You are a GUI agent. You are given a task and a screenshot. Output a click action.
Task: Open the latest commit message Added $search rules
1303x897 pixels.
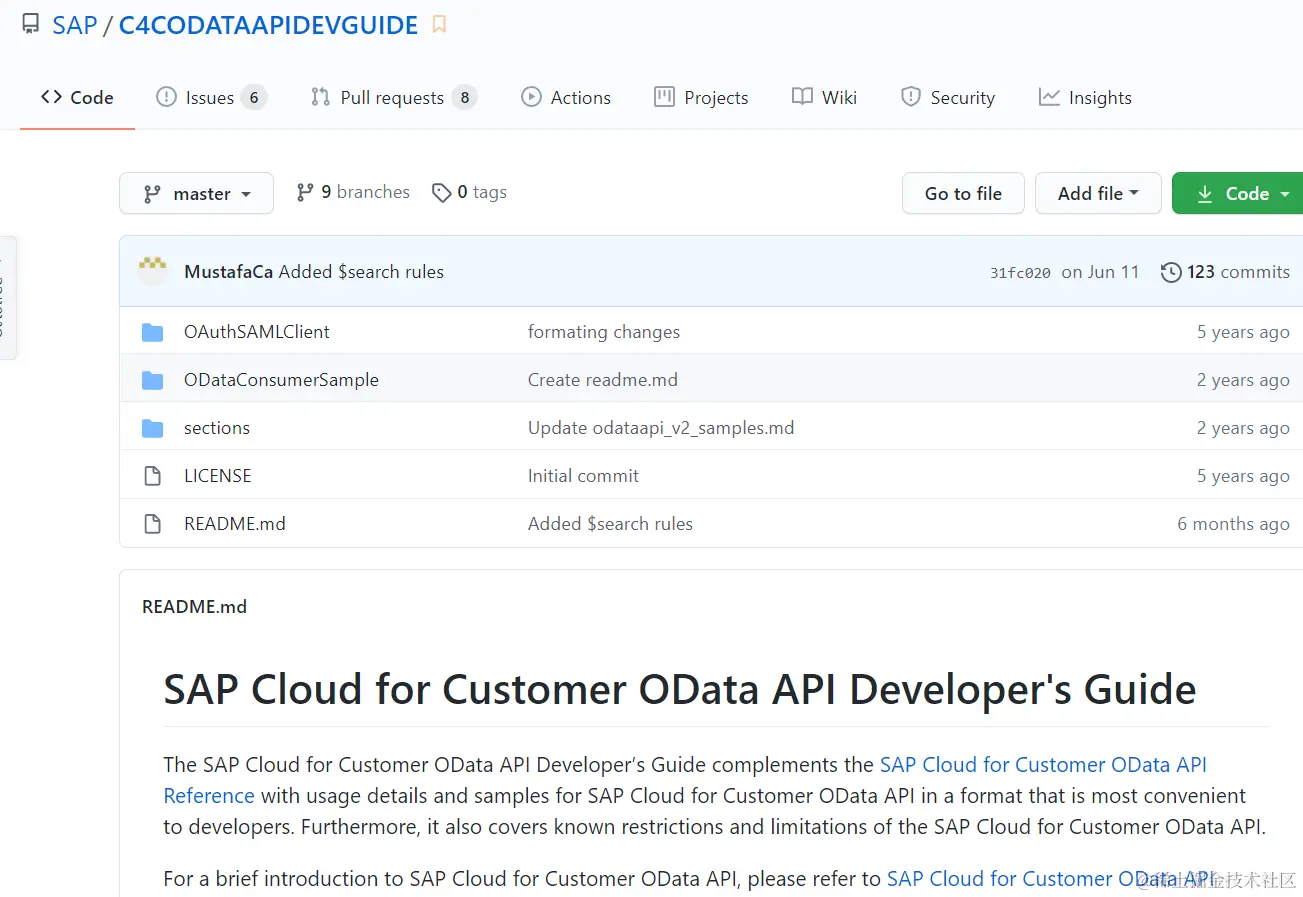361,271
